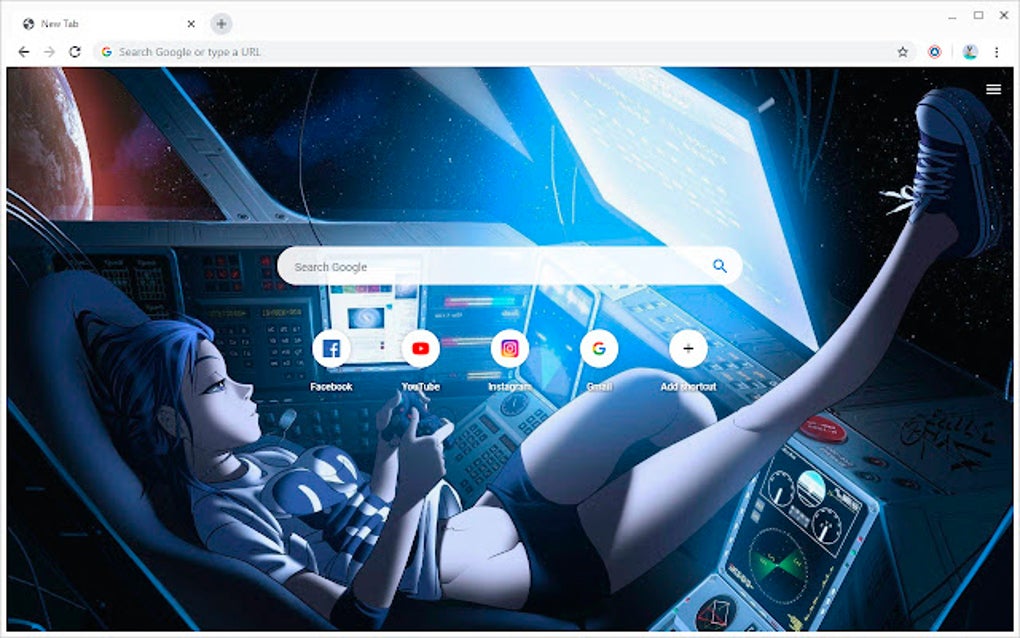The height and width of the screenshot is (638, 1020).
Task: Open the extension icon beside the bookmark star
Action: tap(935, 52)
